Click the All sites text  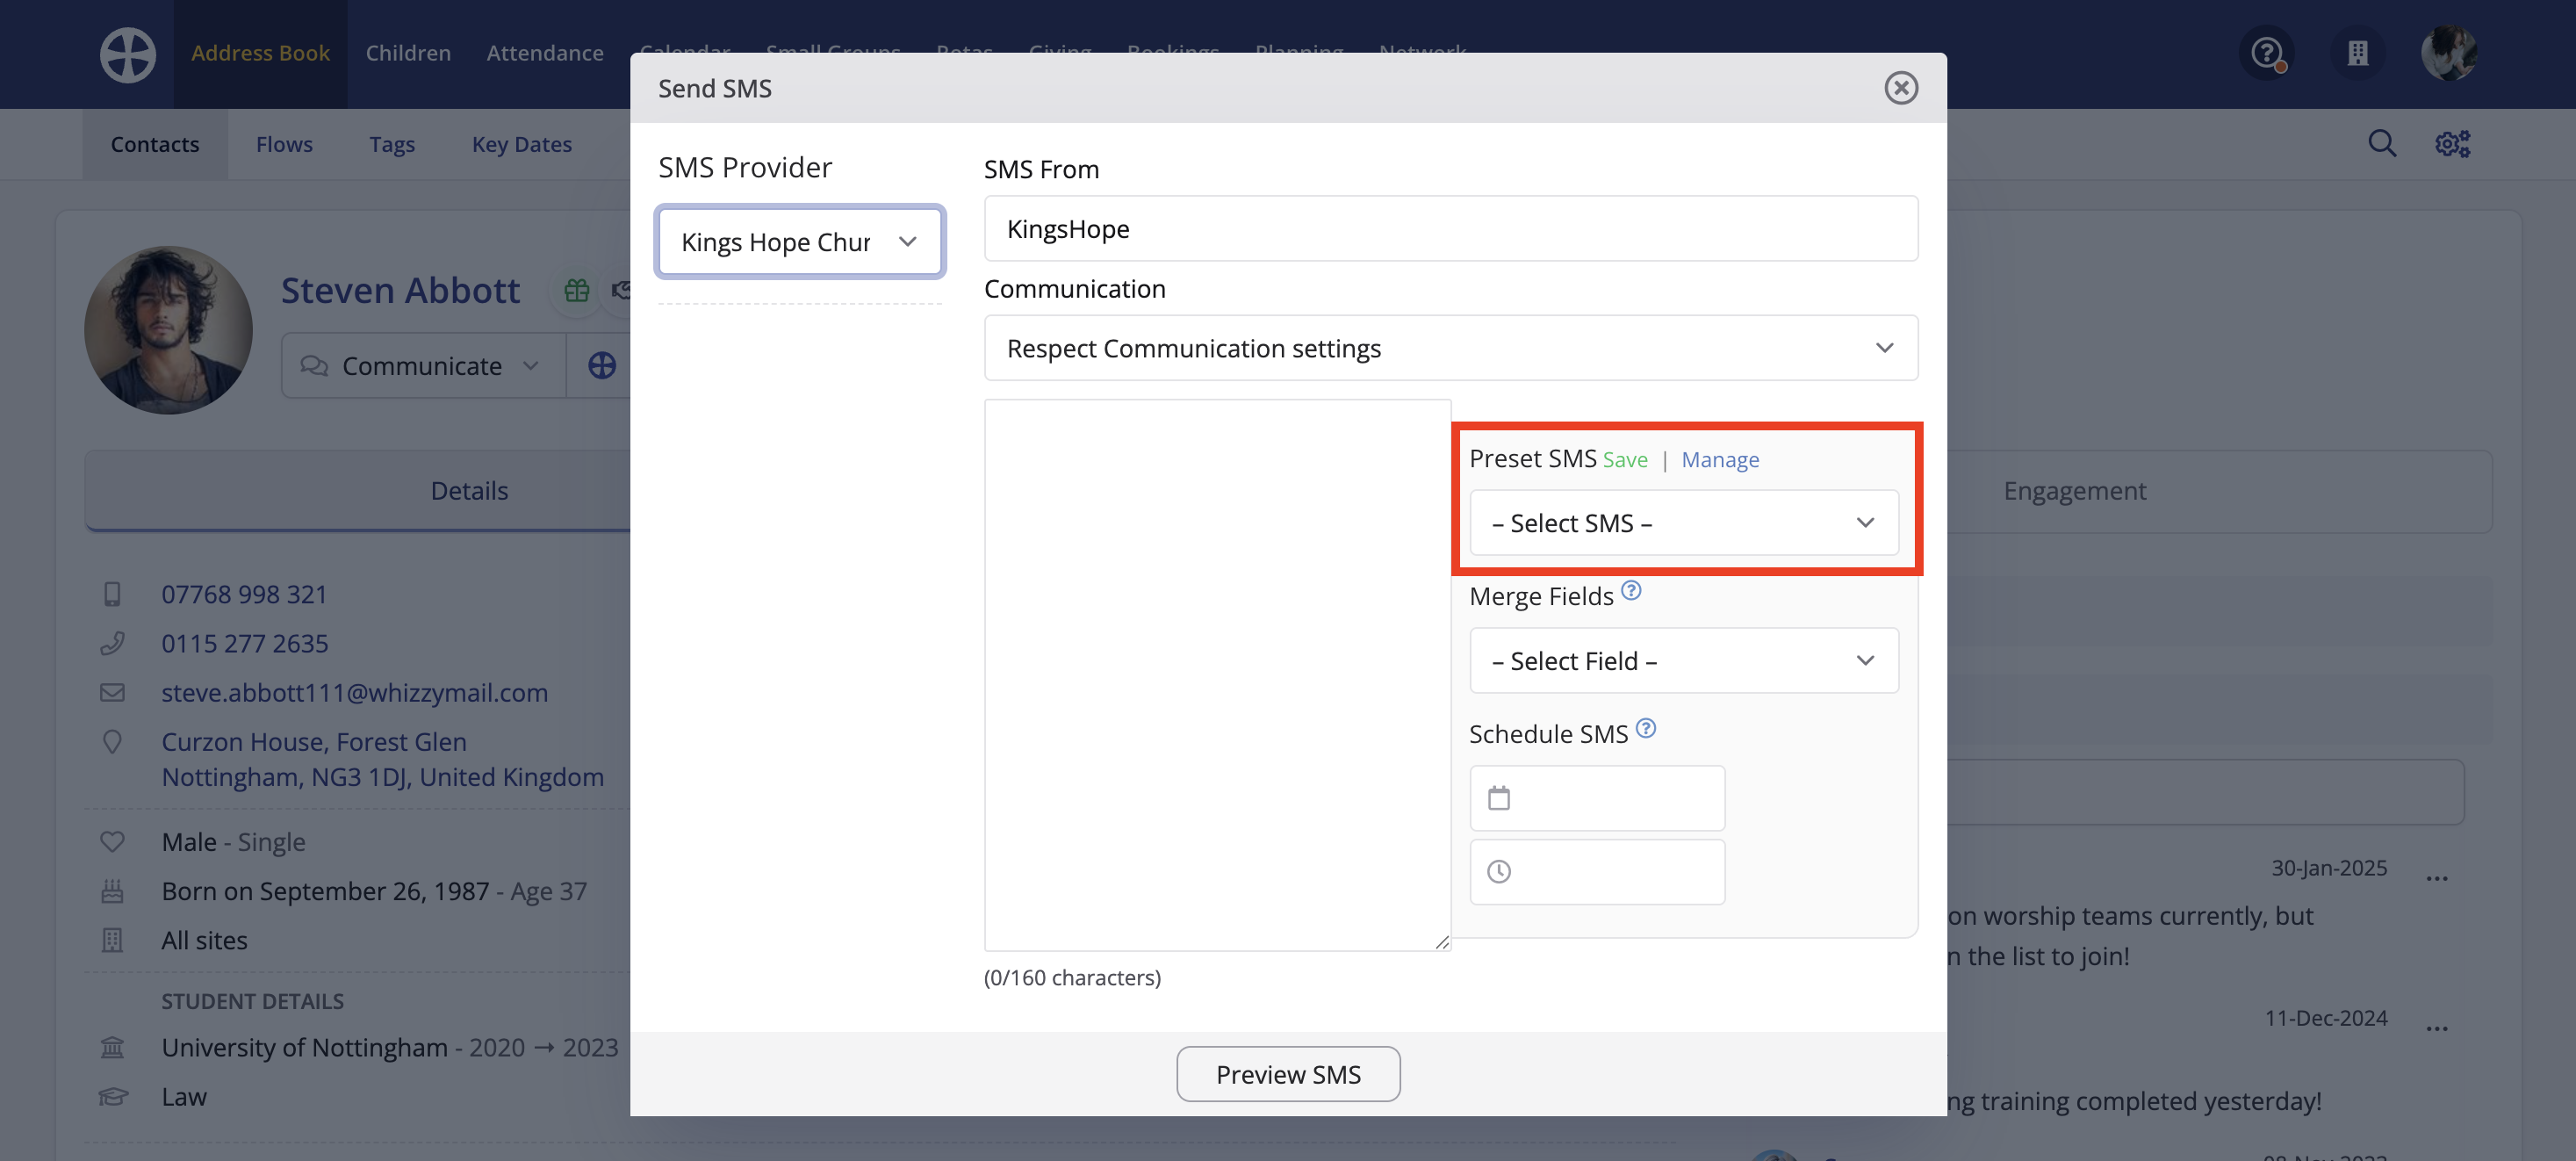[x=204, y=940]
